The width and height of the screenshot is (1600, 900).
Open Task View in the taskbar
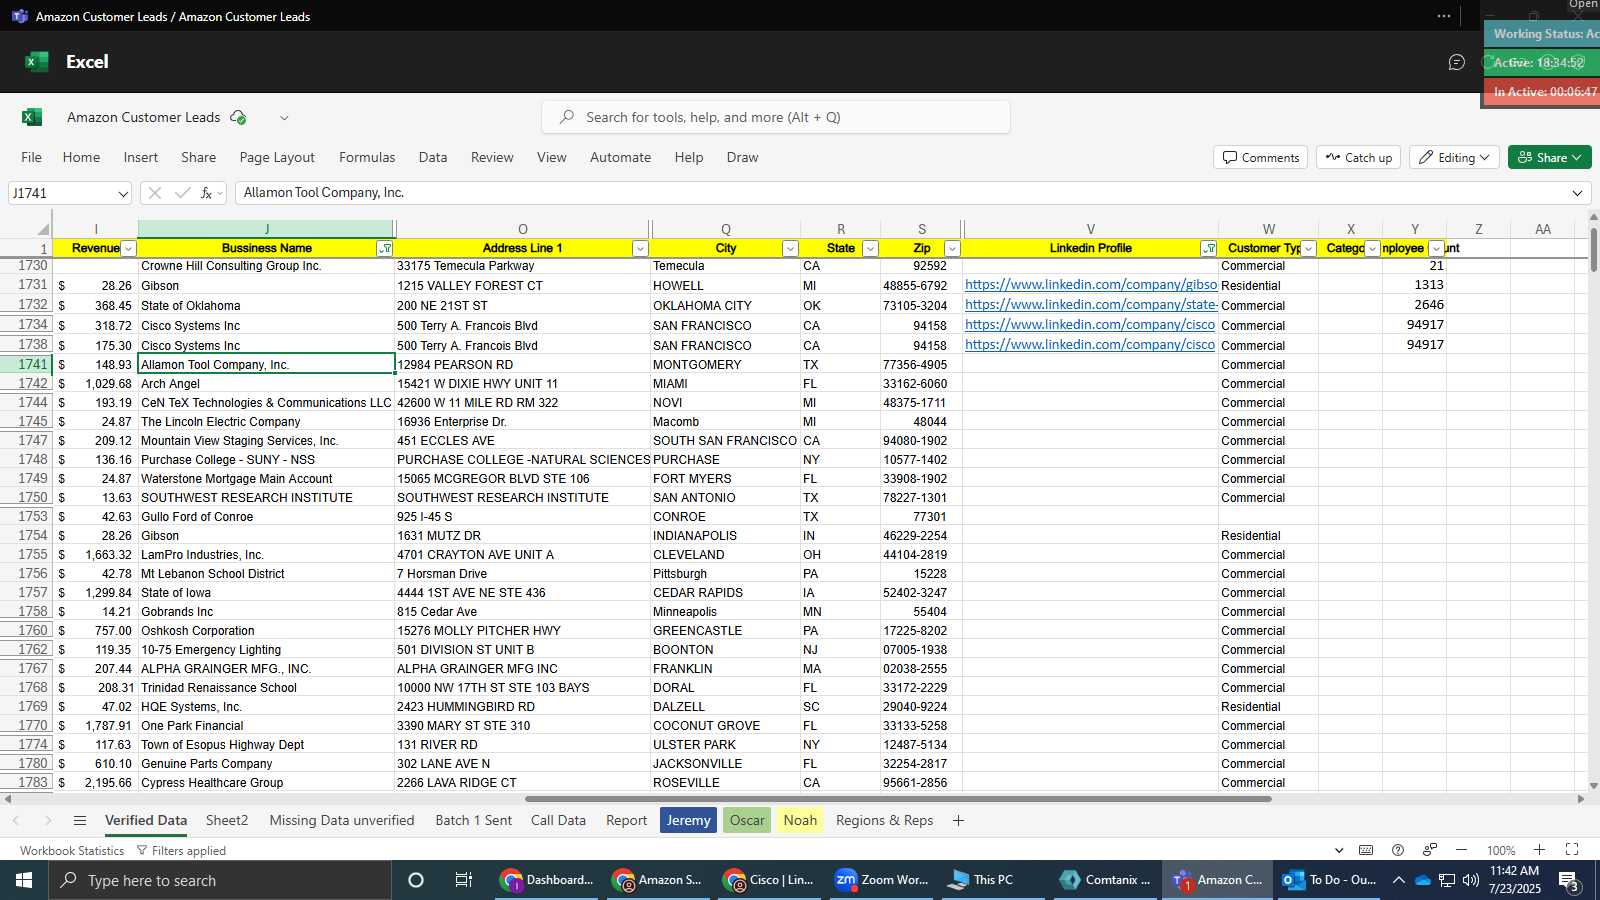[463, 880]
